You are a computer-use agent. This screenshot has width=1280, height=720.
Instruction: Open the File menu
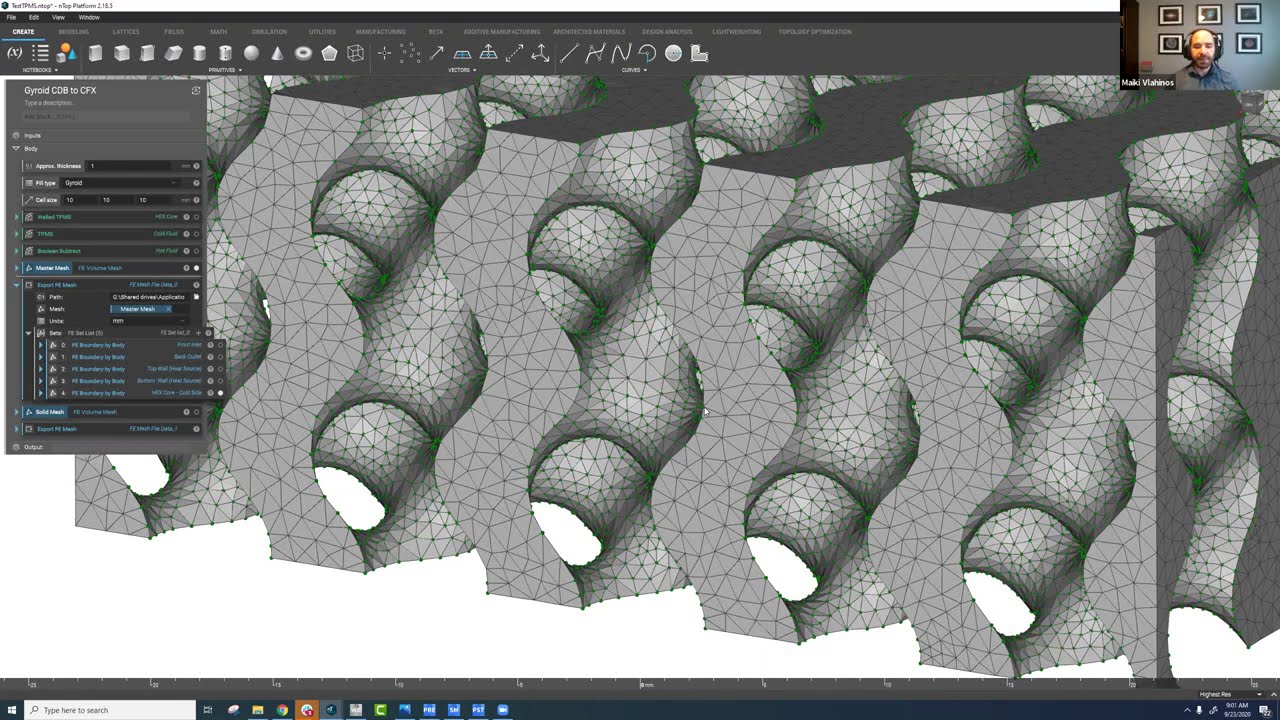tap(11, 17)
